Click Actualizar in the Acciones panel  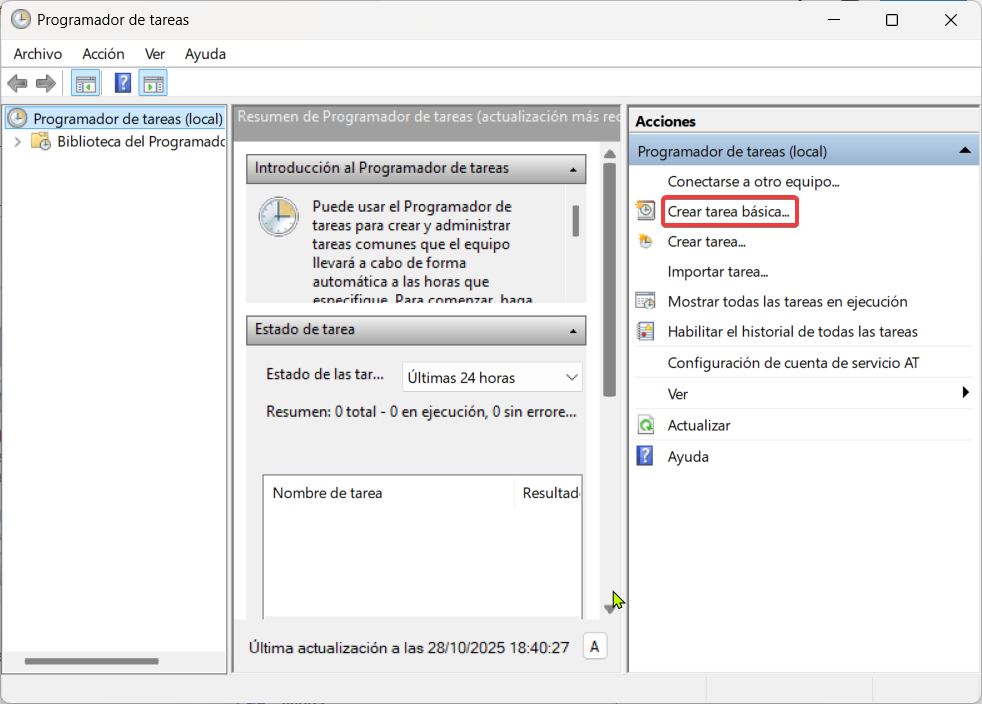(698, 426)
